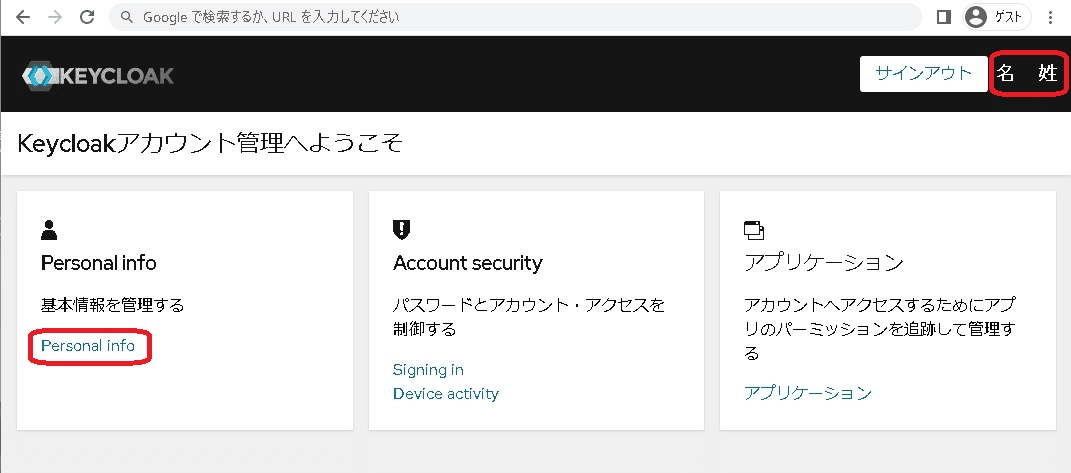Open Chrome three-dot menu
The width and height of the screenshot is (1071, 473).
click(x=1051, y=17)
